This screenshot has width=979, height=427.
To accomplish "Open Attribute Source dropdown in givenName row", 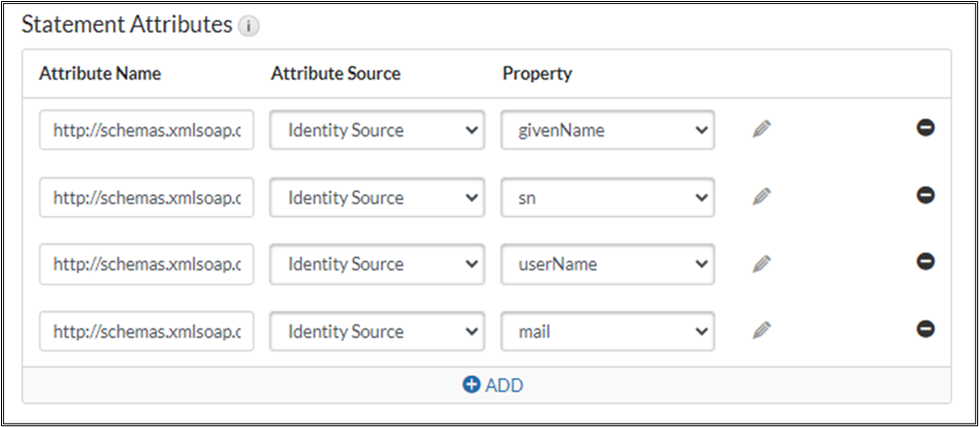I will pos(377,130).
